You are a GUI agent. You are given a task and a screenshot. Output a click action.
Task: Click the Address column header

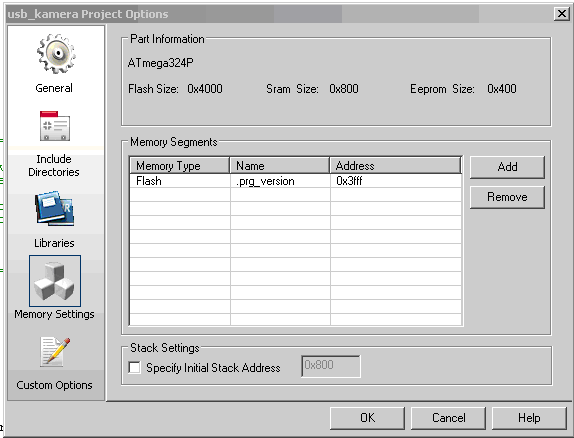coord(395,166)
